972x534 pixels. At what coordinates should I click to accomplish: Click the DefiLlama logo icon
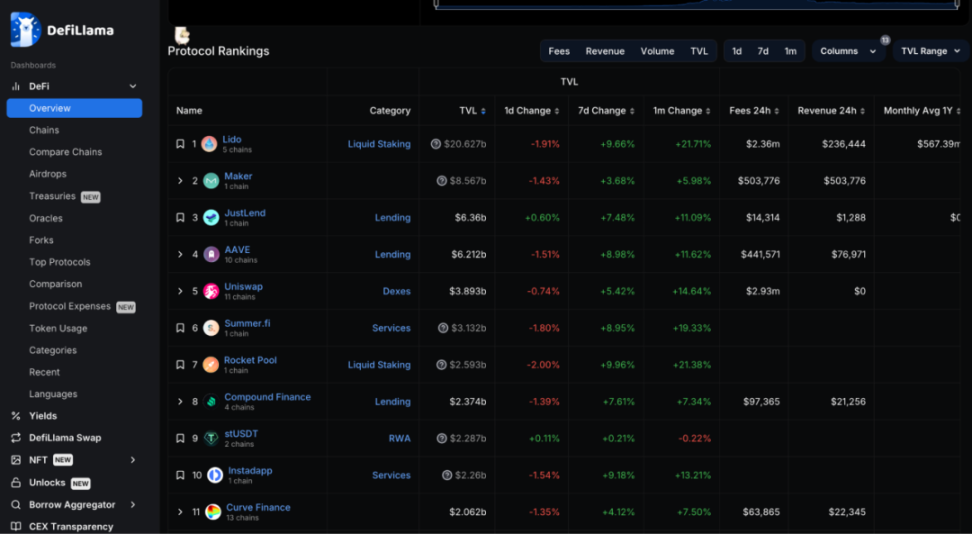(x=25, y=29)
